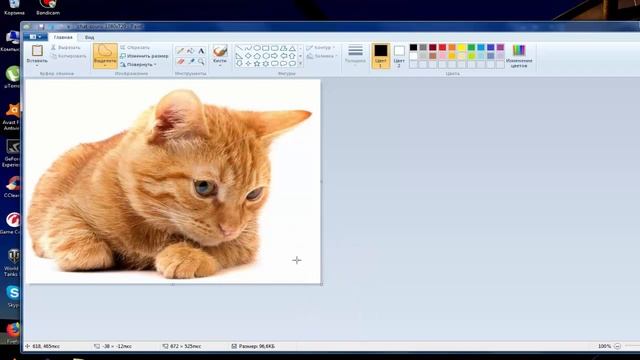Choose the Oval shape
The height and width of the screenshot is (360, 640).
click(257, 48)
